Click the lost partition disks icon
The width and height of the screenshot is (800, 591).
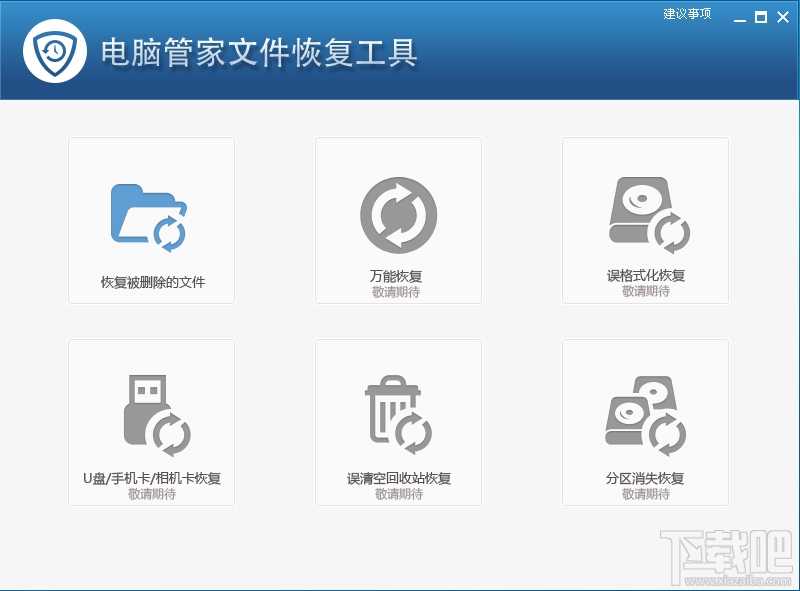[645, 416]
